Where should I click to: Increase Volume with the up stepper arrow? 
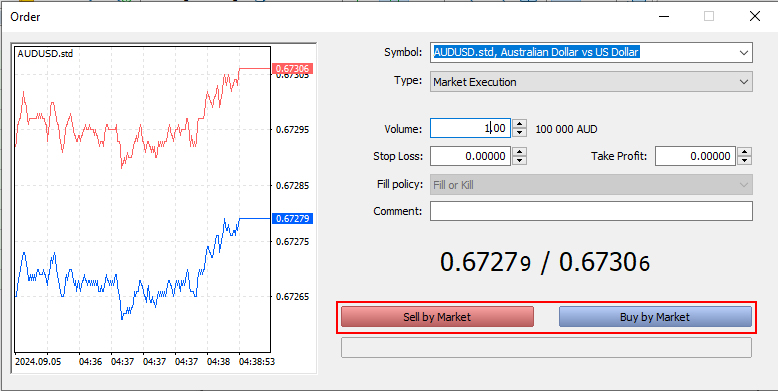point(519,124)
